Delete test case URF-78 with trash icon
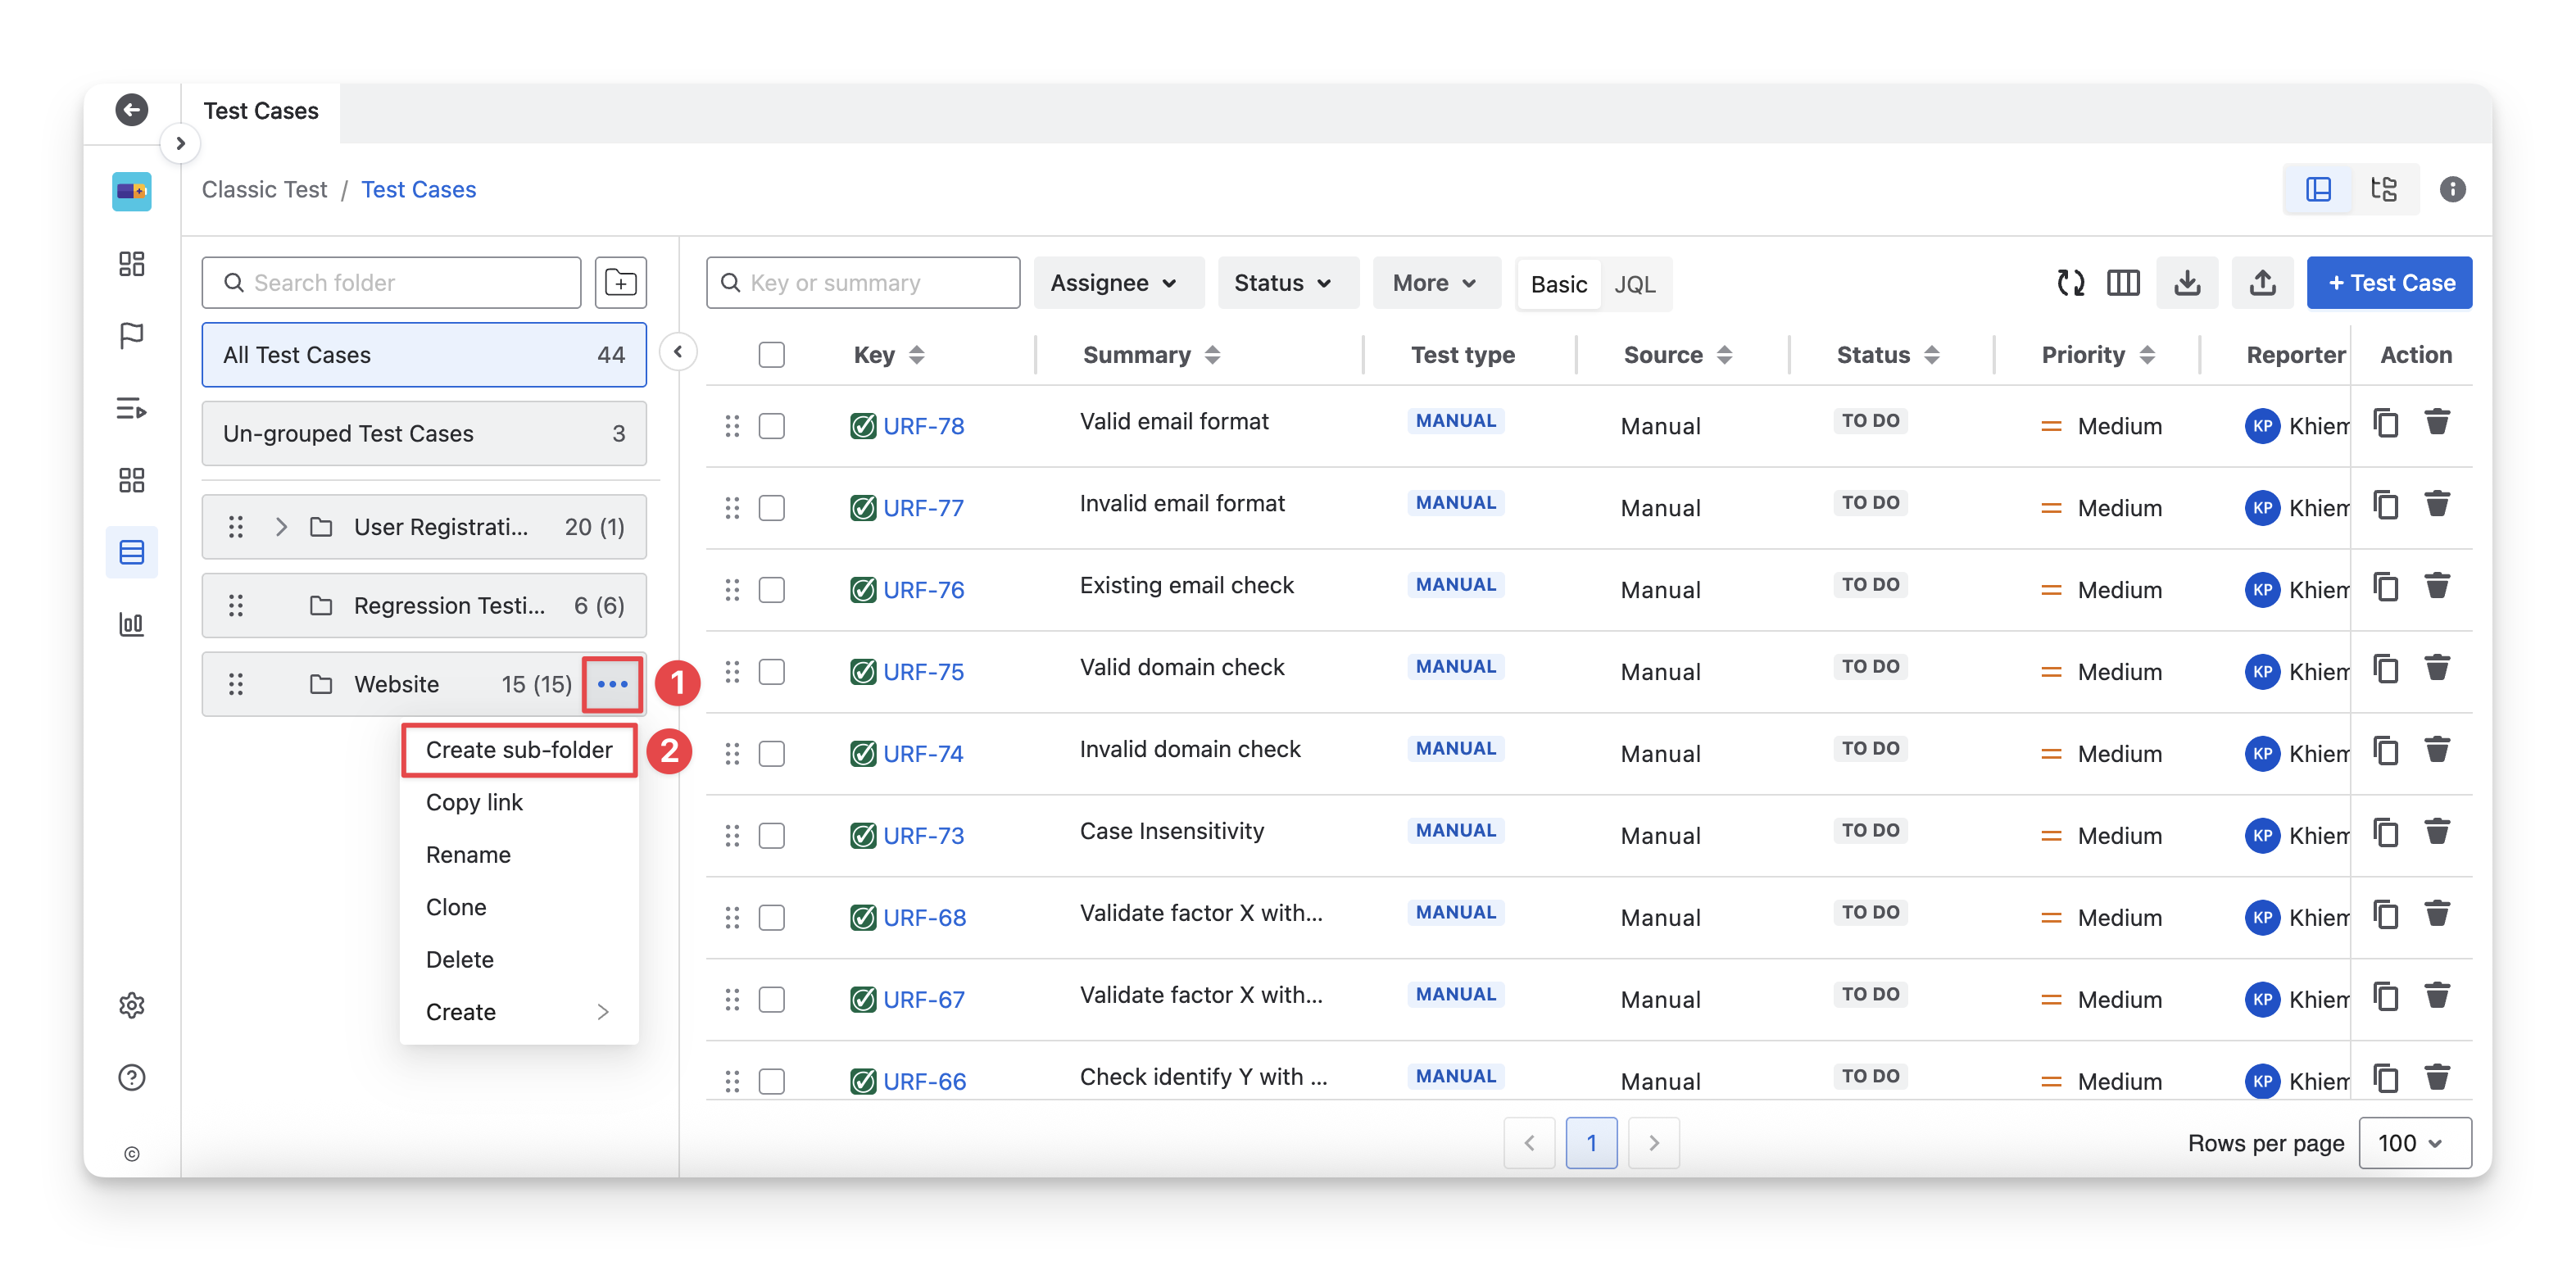2576x1261 pixels. click(x=2437, y=423)
